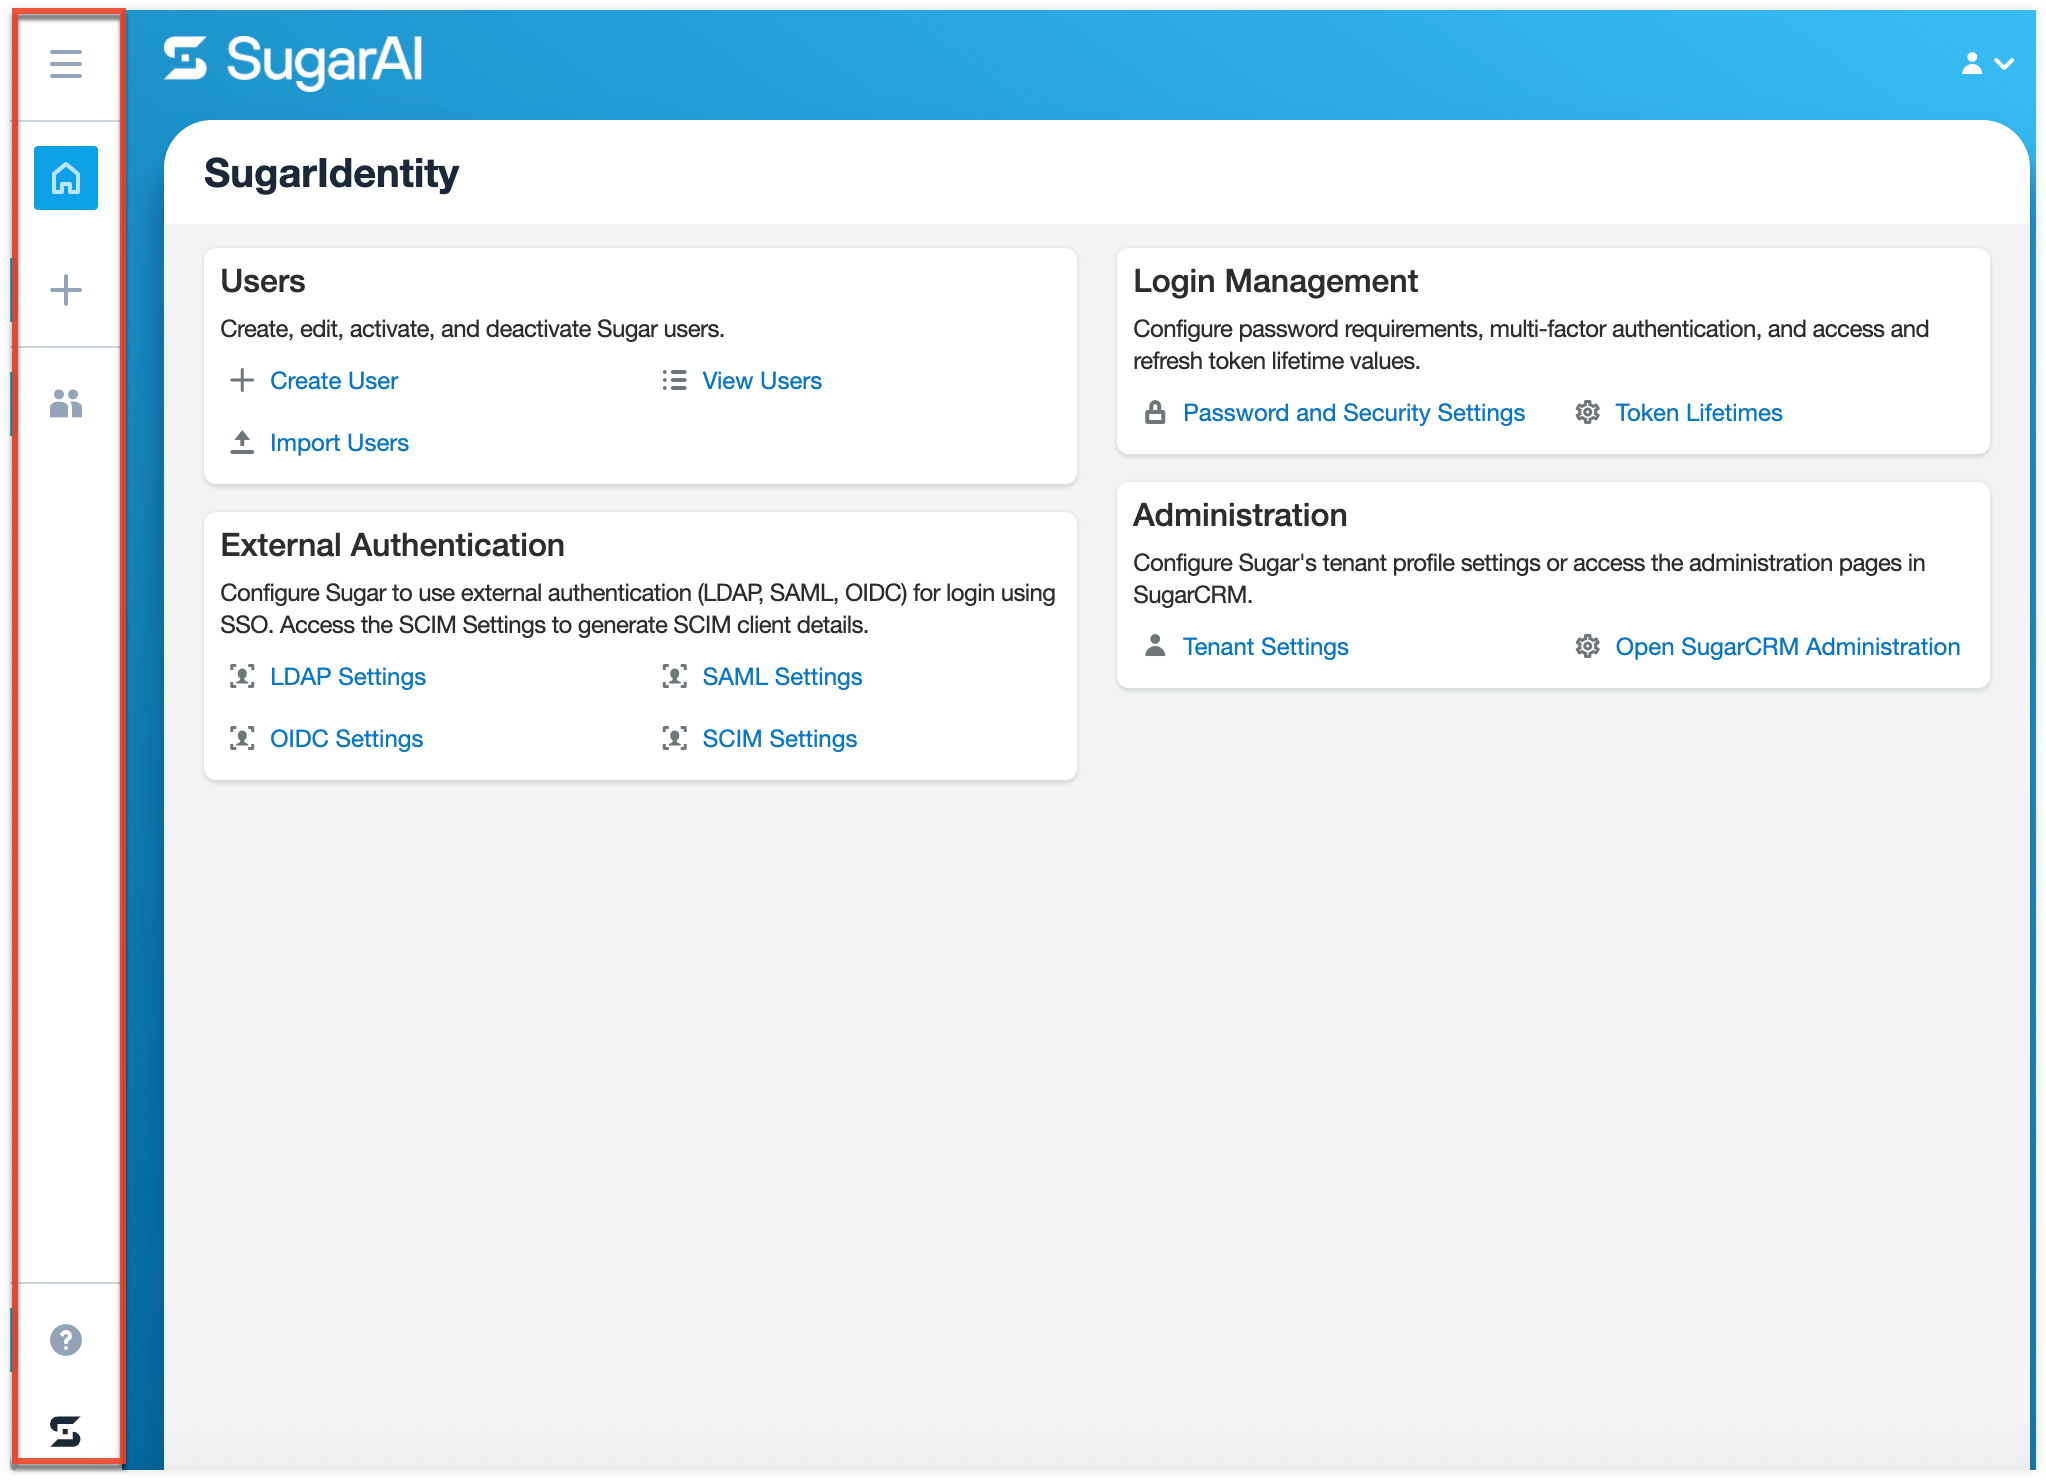Click the icon beside SCIM Settings
Image resolution: width=2046 pixels, height=1480 pixels.
pos(675,738)
